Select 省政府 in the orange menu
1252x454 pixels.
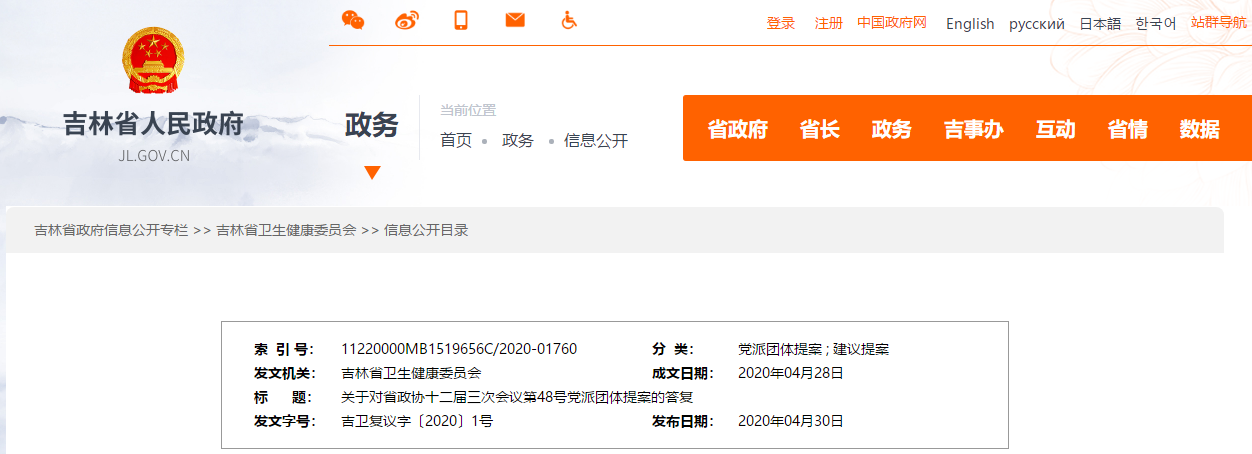point(737,129)
